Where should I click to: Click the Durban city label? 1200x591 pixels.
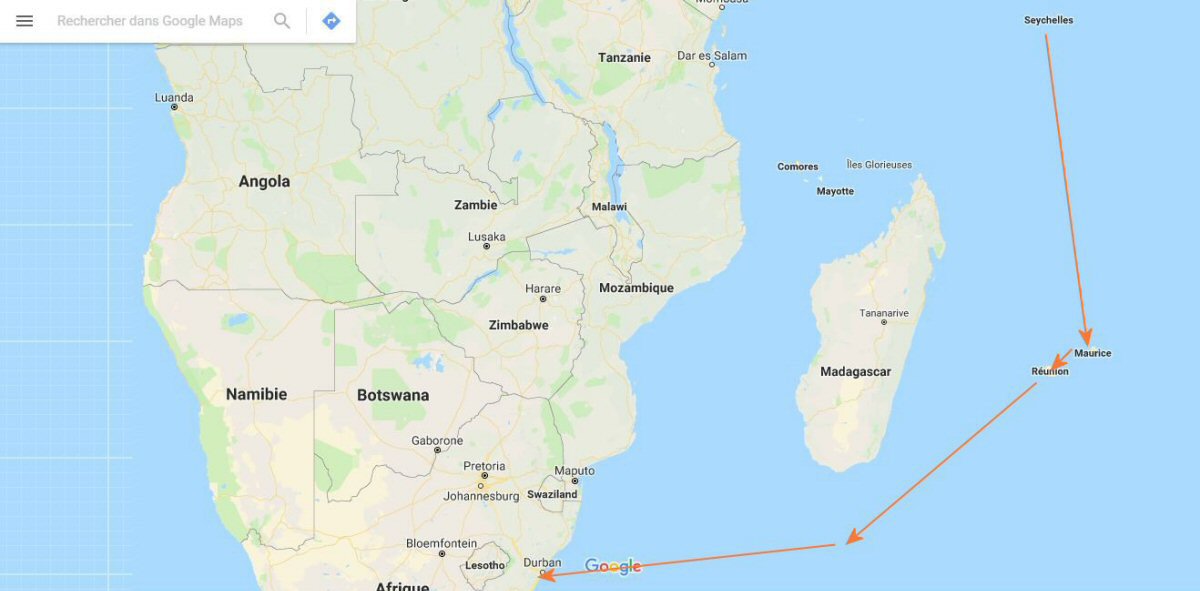point(544,563)
